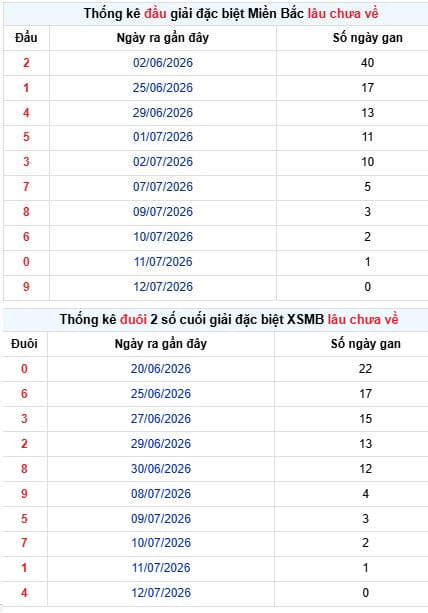Click date 20/06/2026 in the Đuôi table
This screenshot has height=613, width=428.
click(x=161, y=368)
